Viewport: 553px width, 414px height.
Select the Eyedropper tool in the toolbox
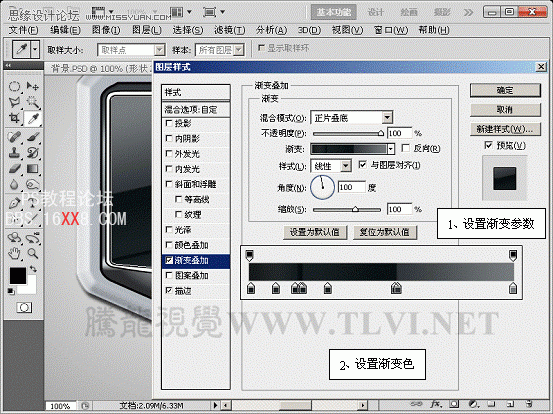click(x=33, y=118)
